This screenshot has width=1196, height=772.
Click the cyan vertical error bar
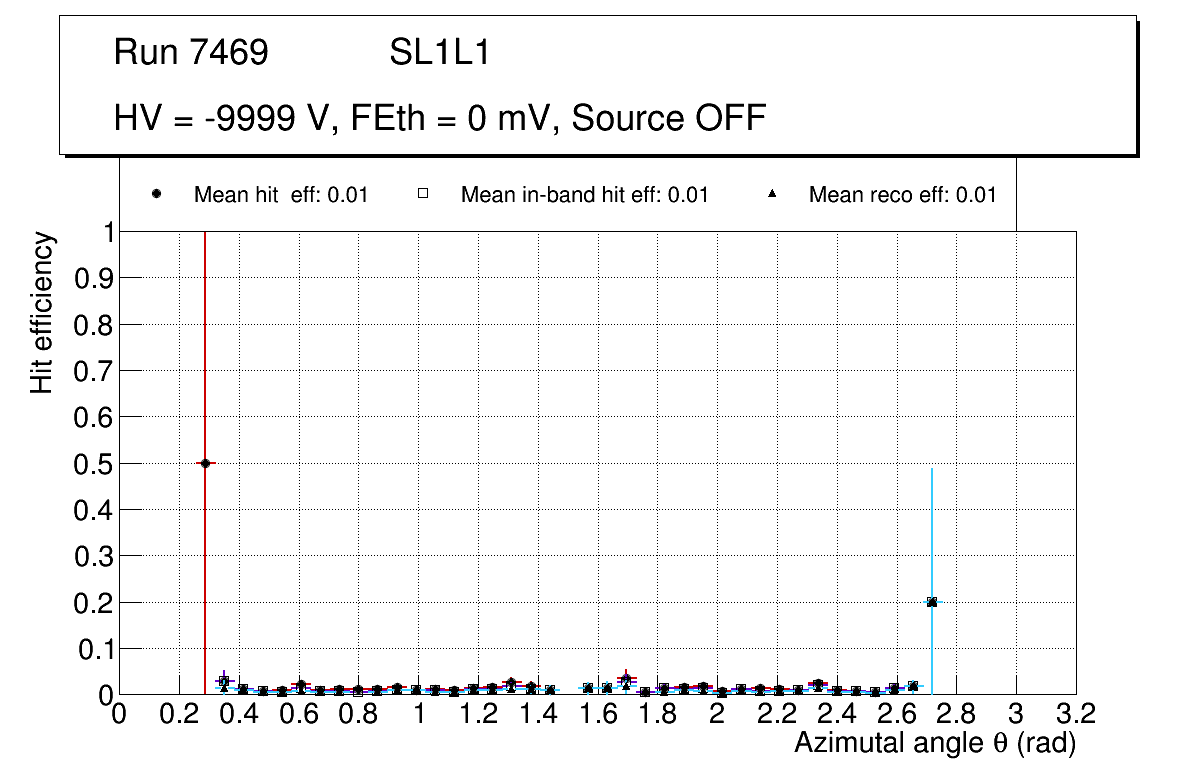click(932, 530)
